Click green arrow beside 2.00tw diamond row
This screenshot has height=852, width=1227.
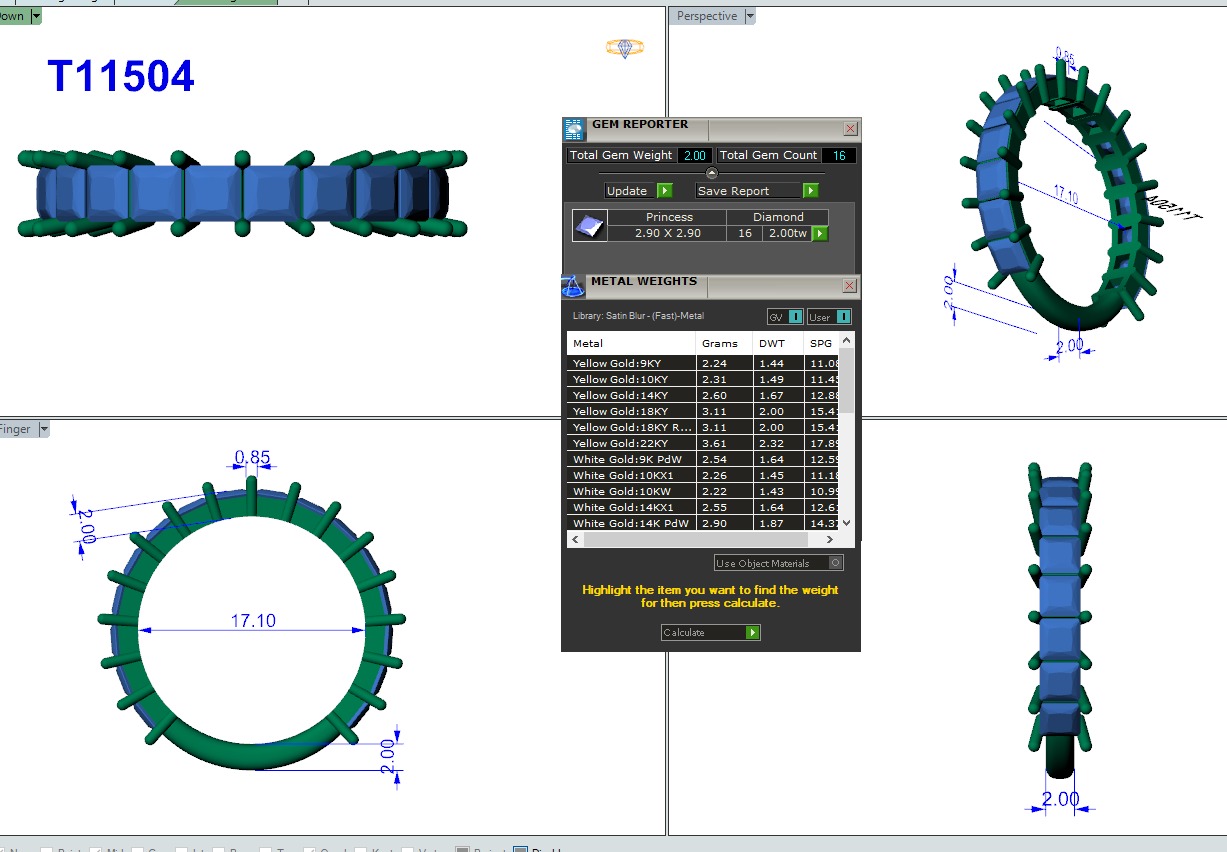tap(820, 234)
